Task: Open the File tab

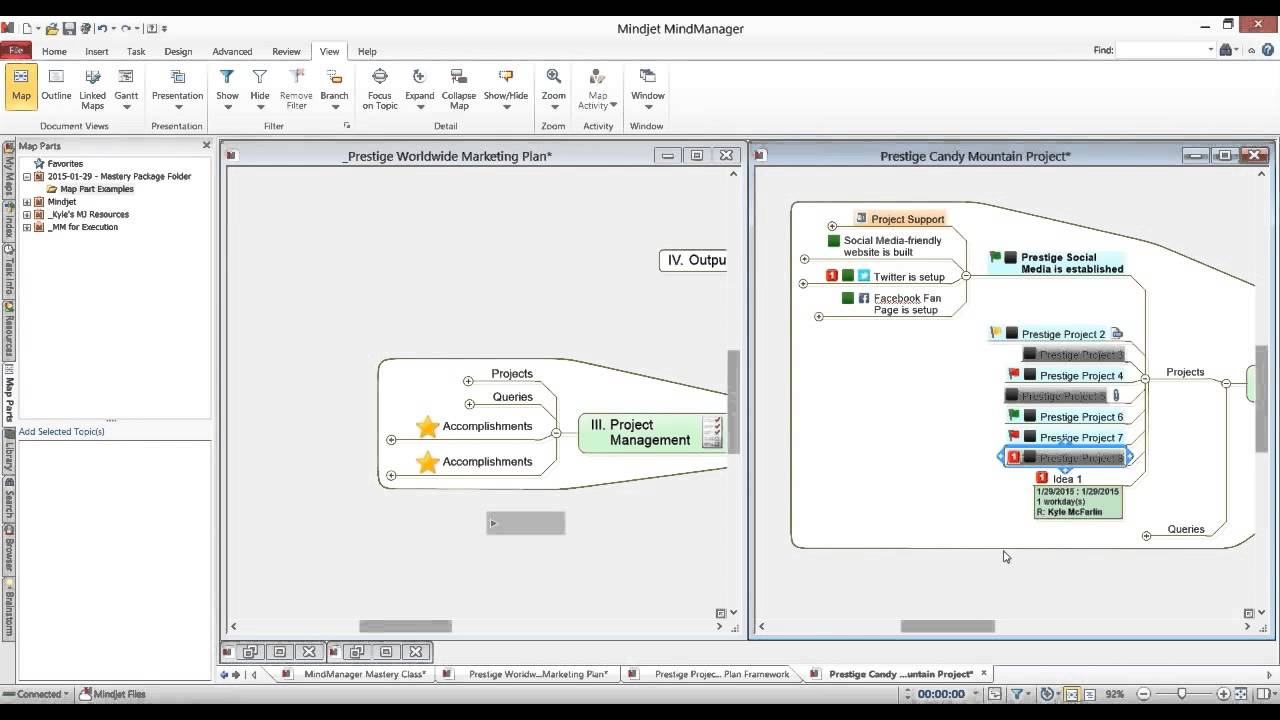Action: [16, 50]
